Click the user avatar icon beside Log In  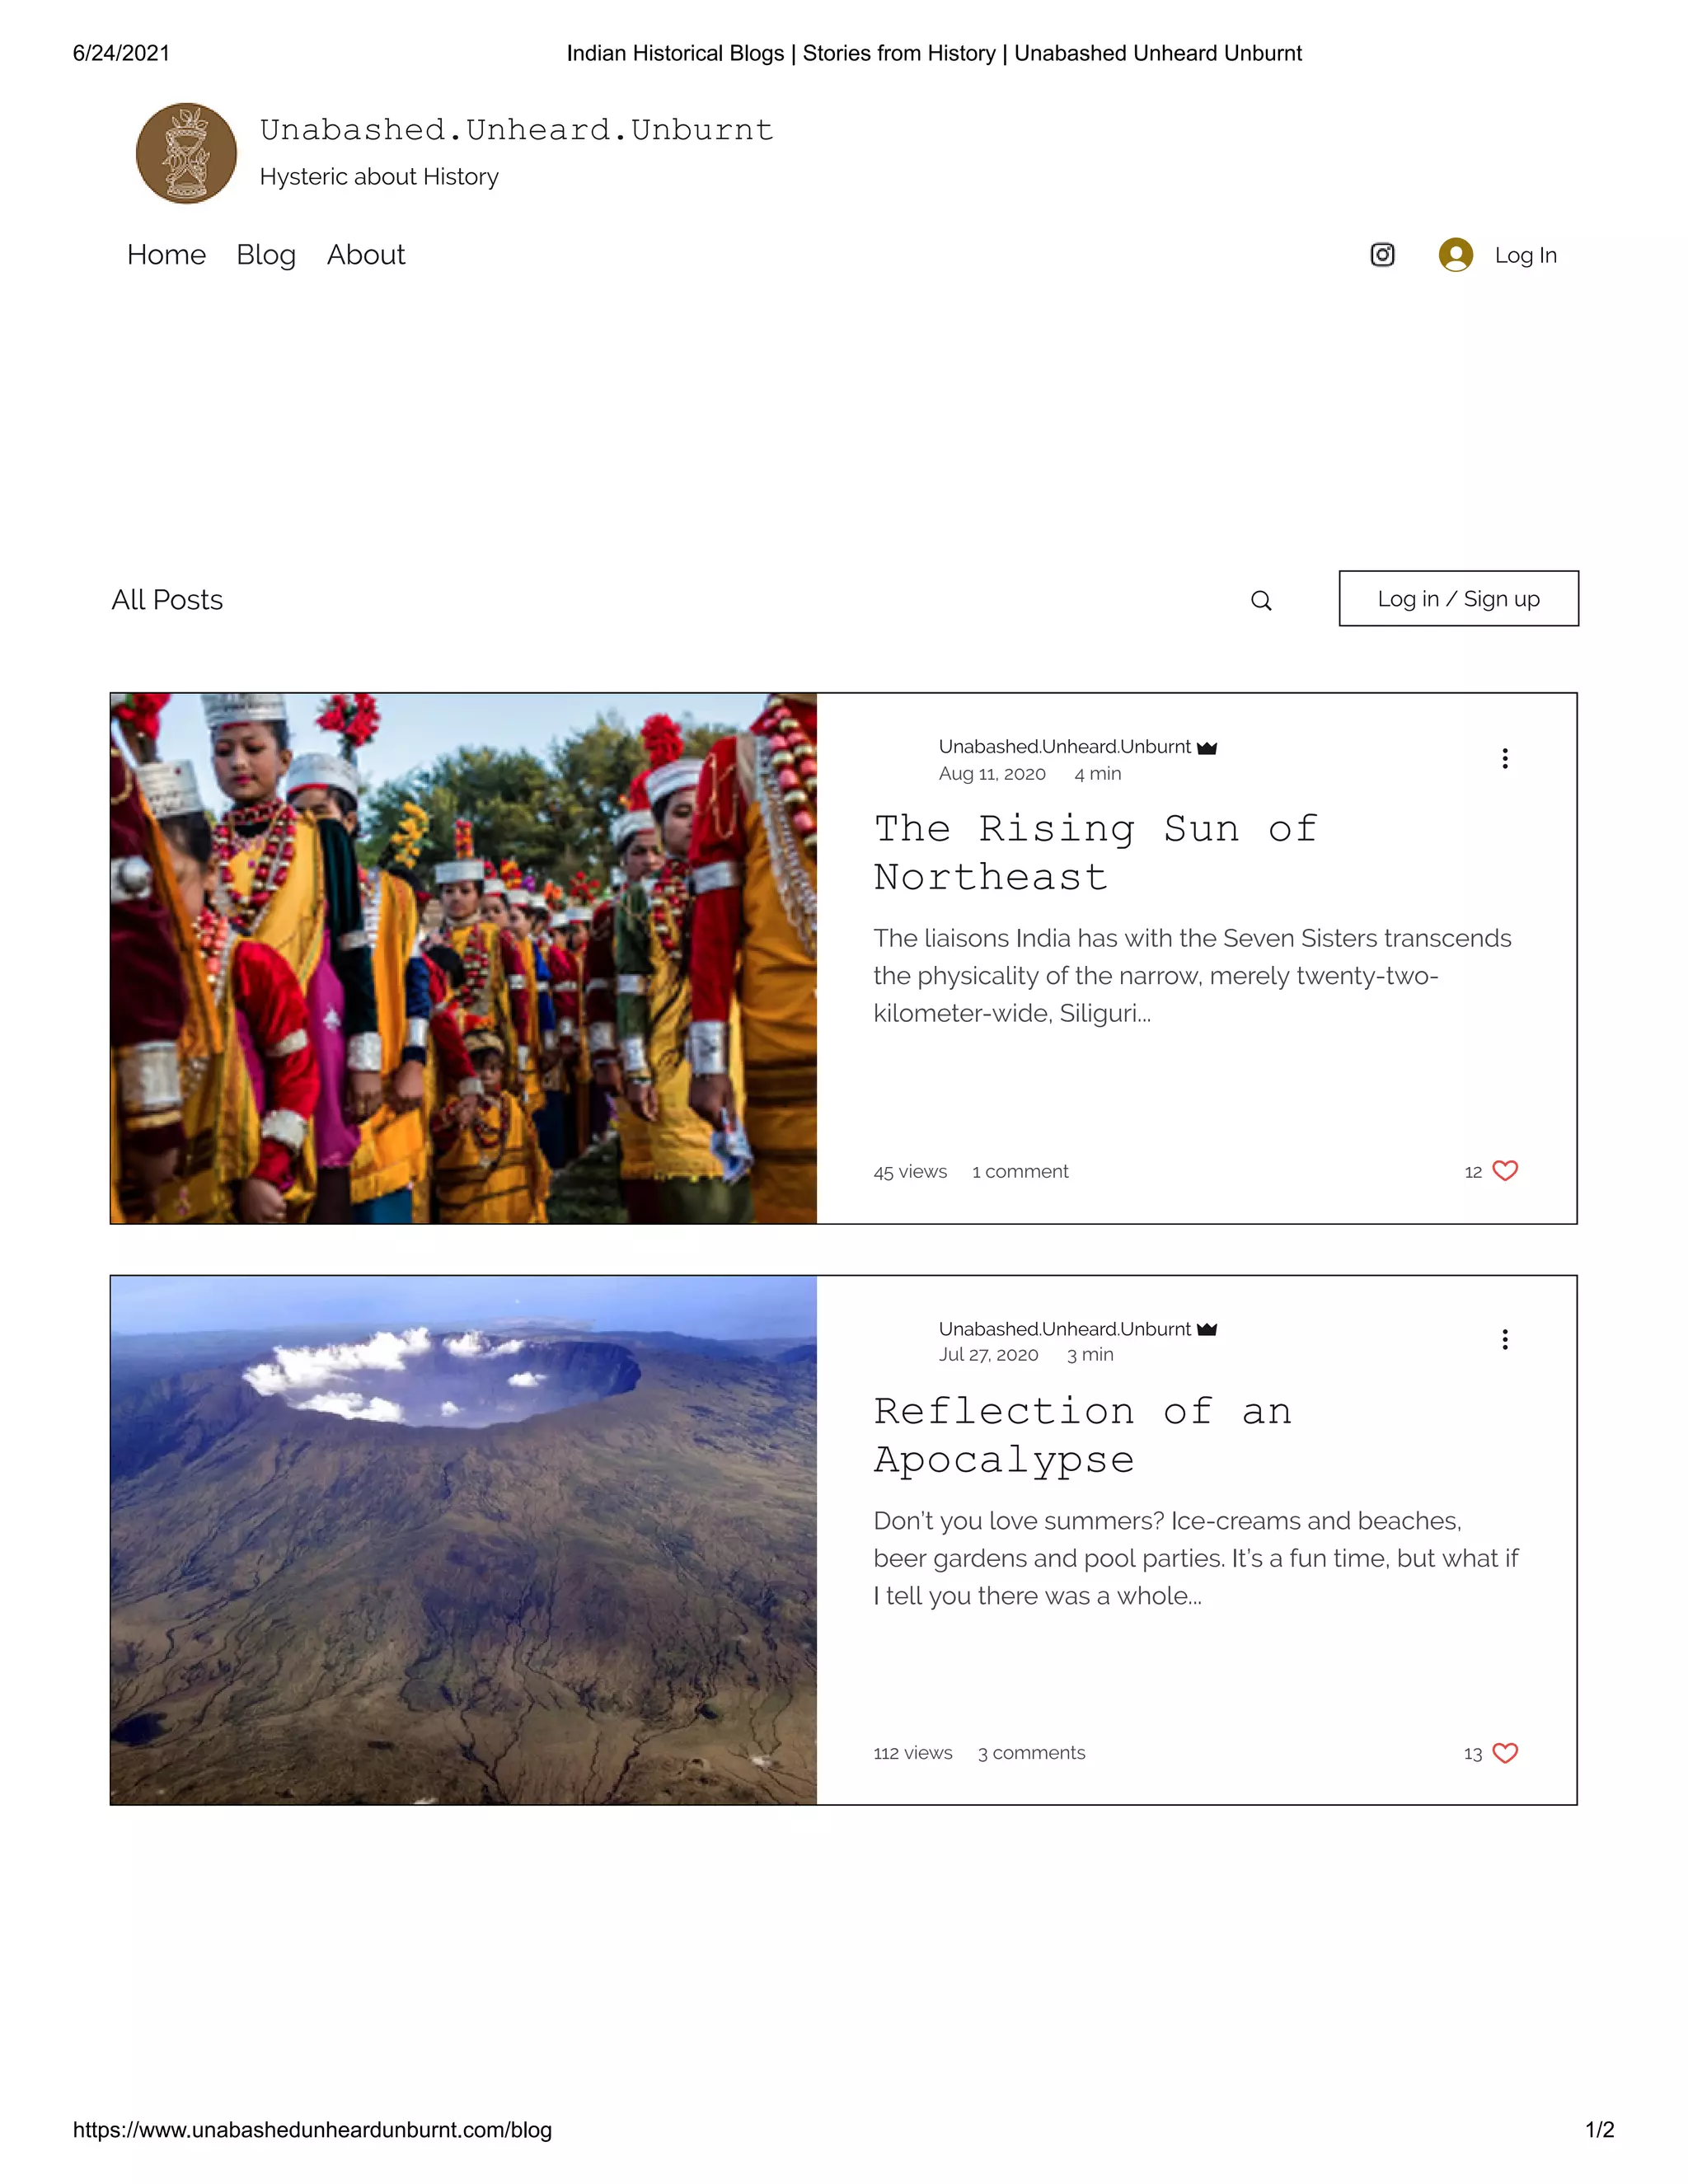[x=1455, y=255]
